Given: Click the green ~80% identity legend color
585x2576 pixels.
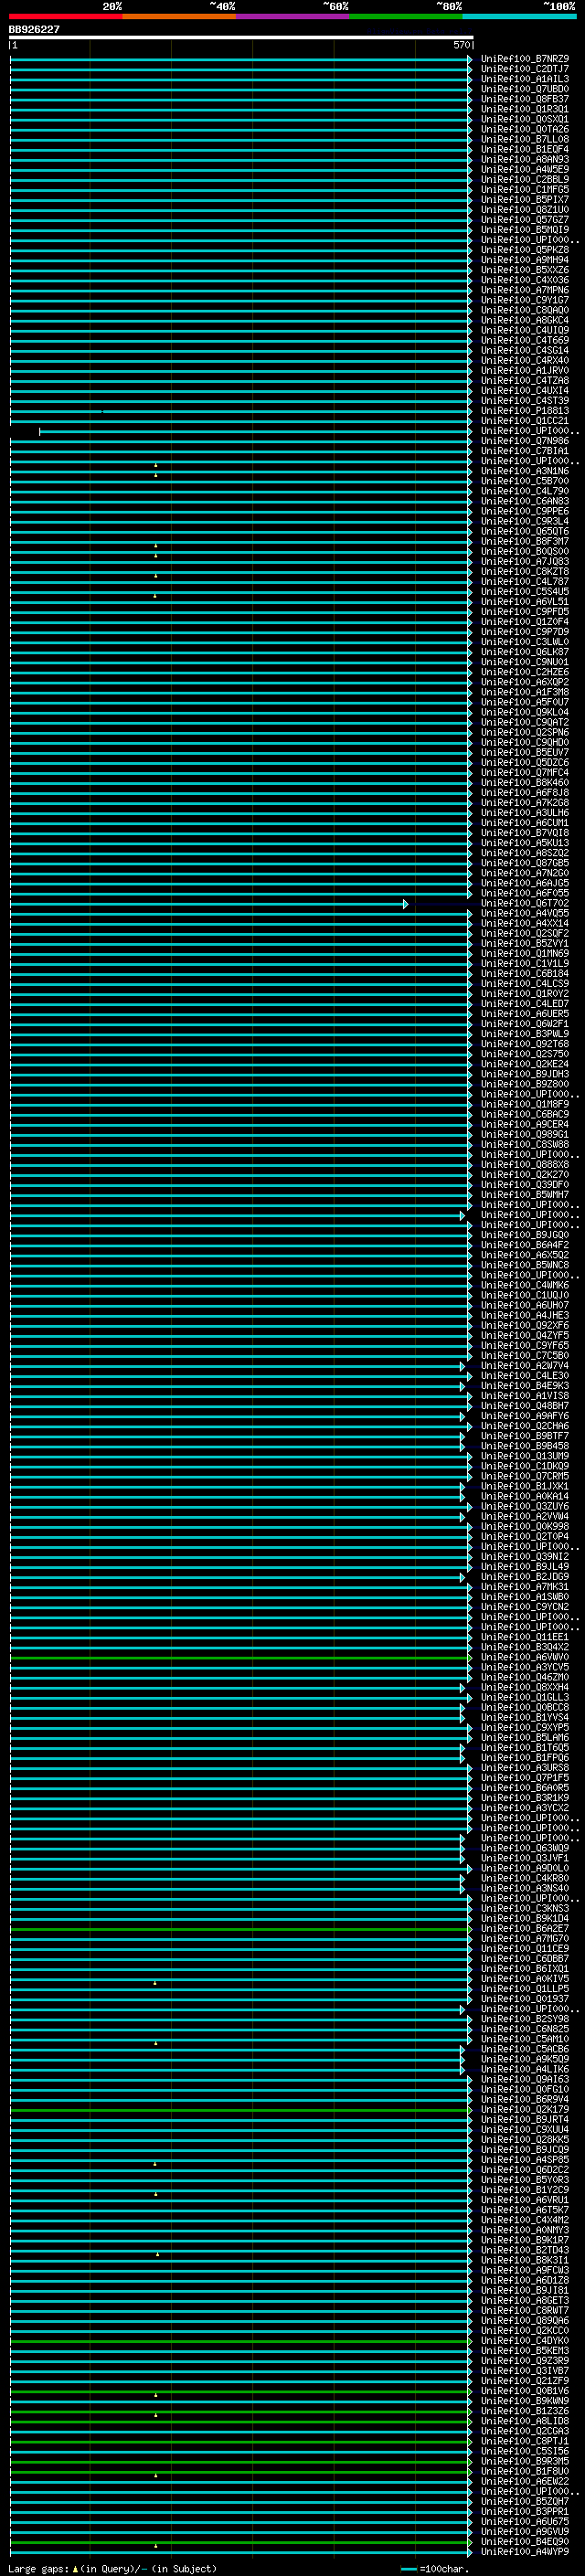Looking at the screenshot, I should point(406,17).
